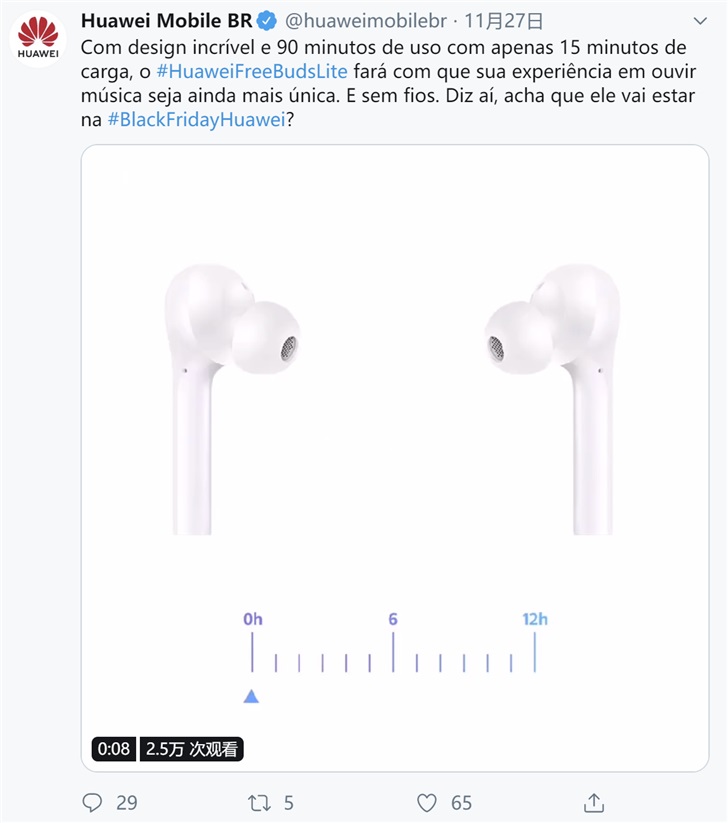
Task: Open the #HuaweiFreeBudsLite hashtag
Action: coord(252,71)
